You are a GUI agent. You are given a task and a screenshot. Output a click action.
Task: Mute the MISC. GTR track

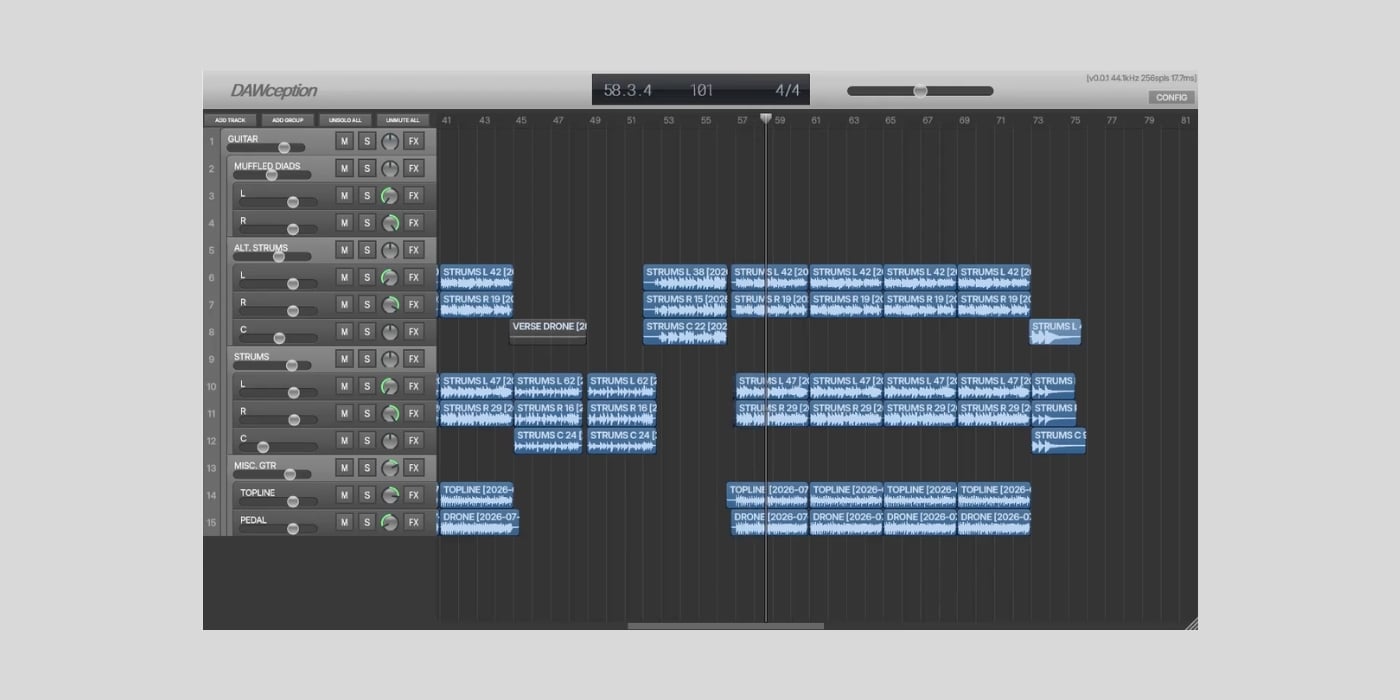pyautogui.click(x=344, y=468)
